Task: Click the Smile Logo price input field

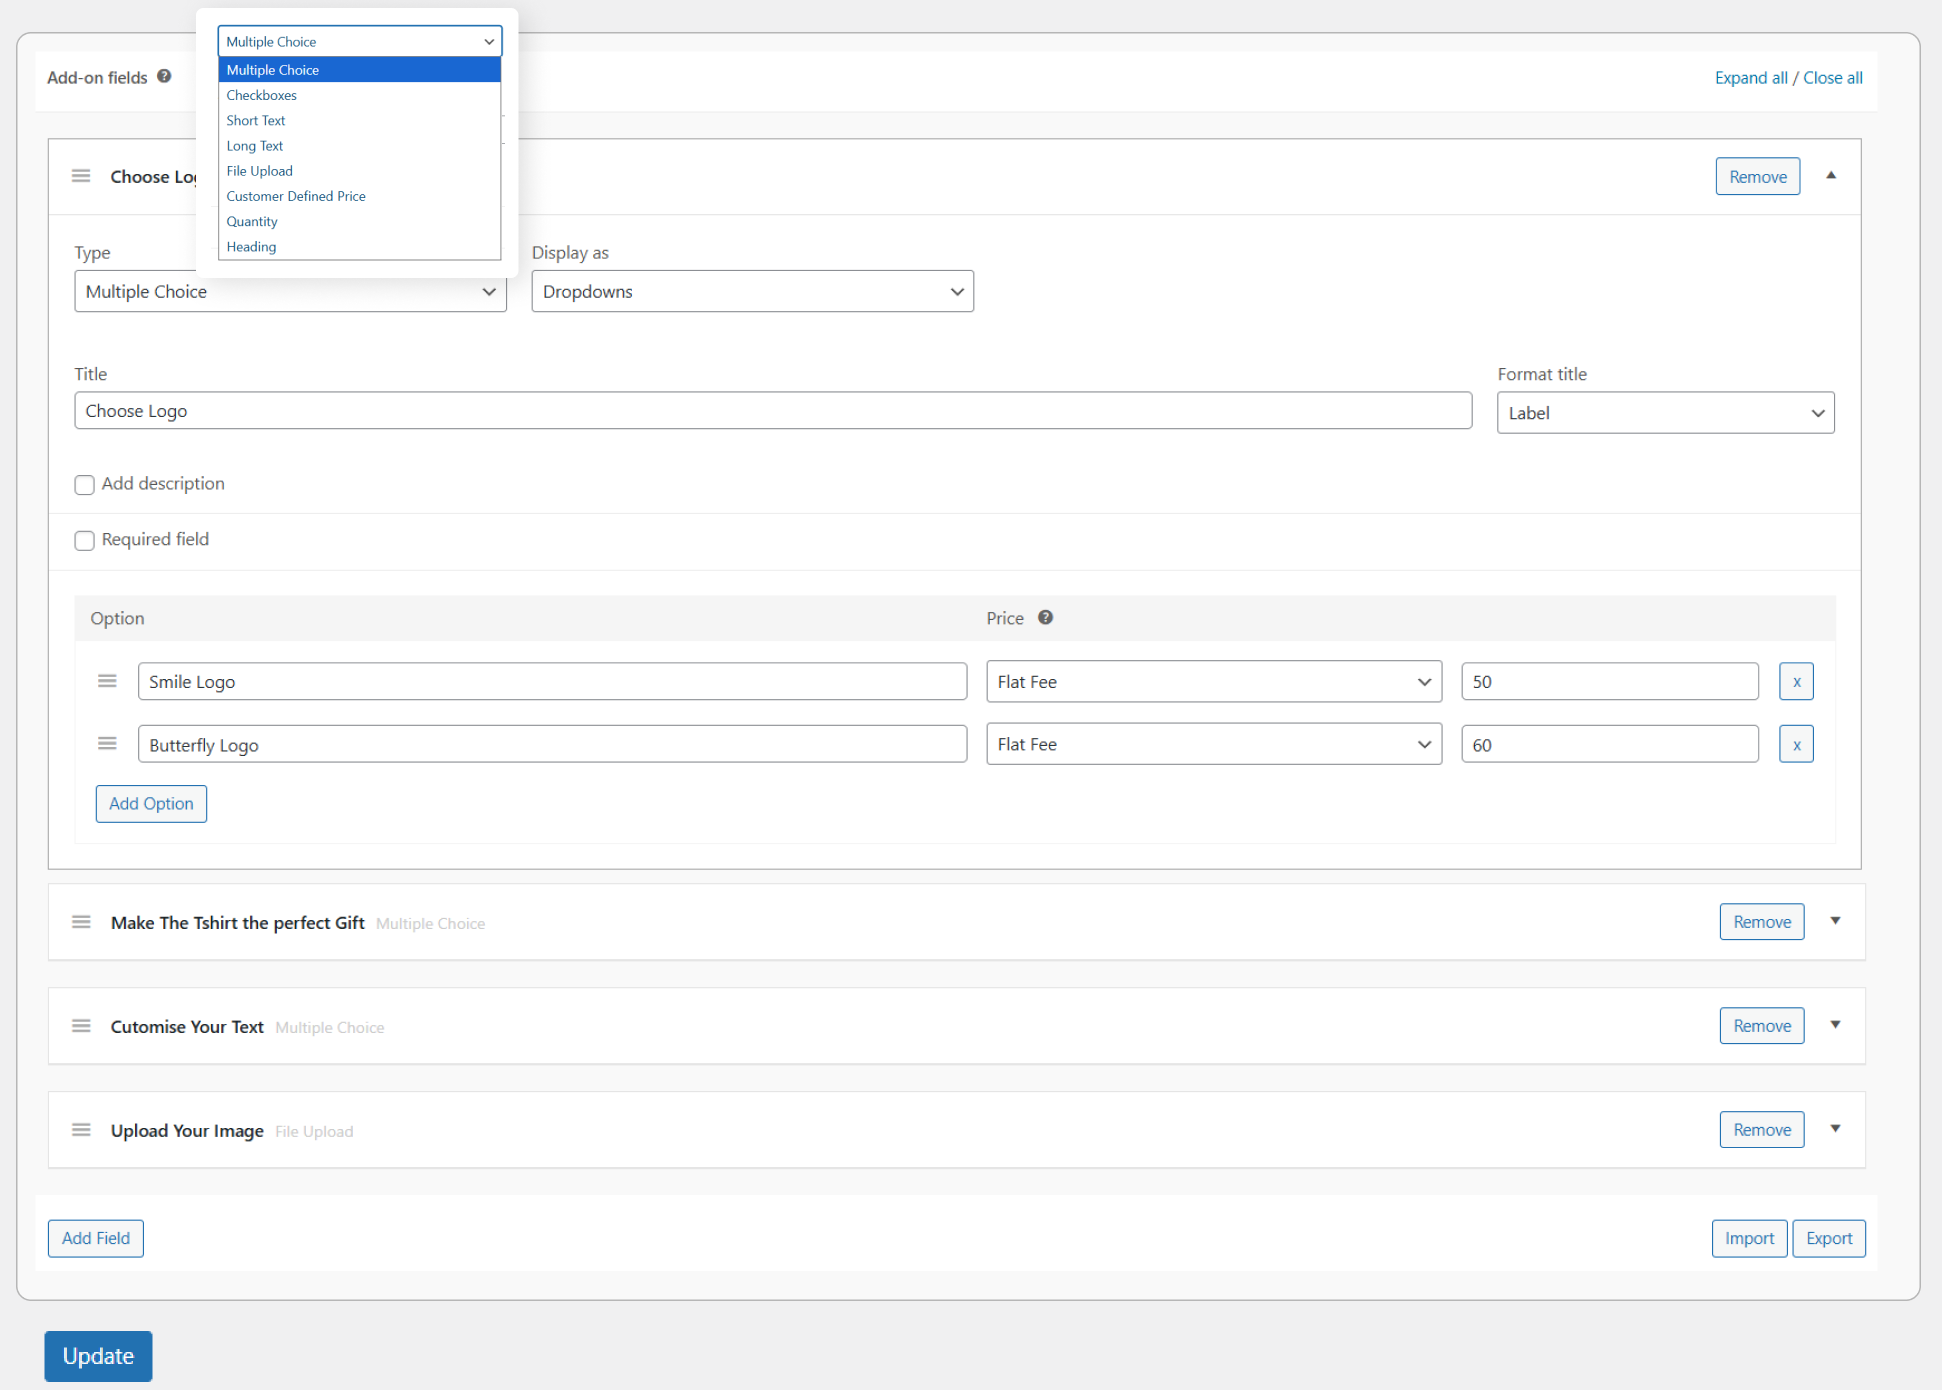Action: (x=1609, y=682)
